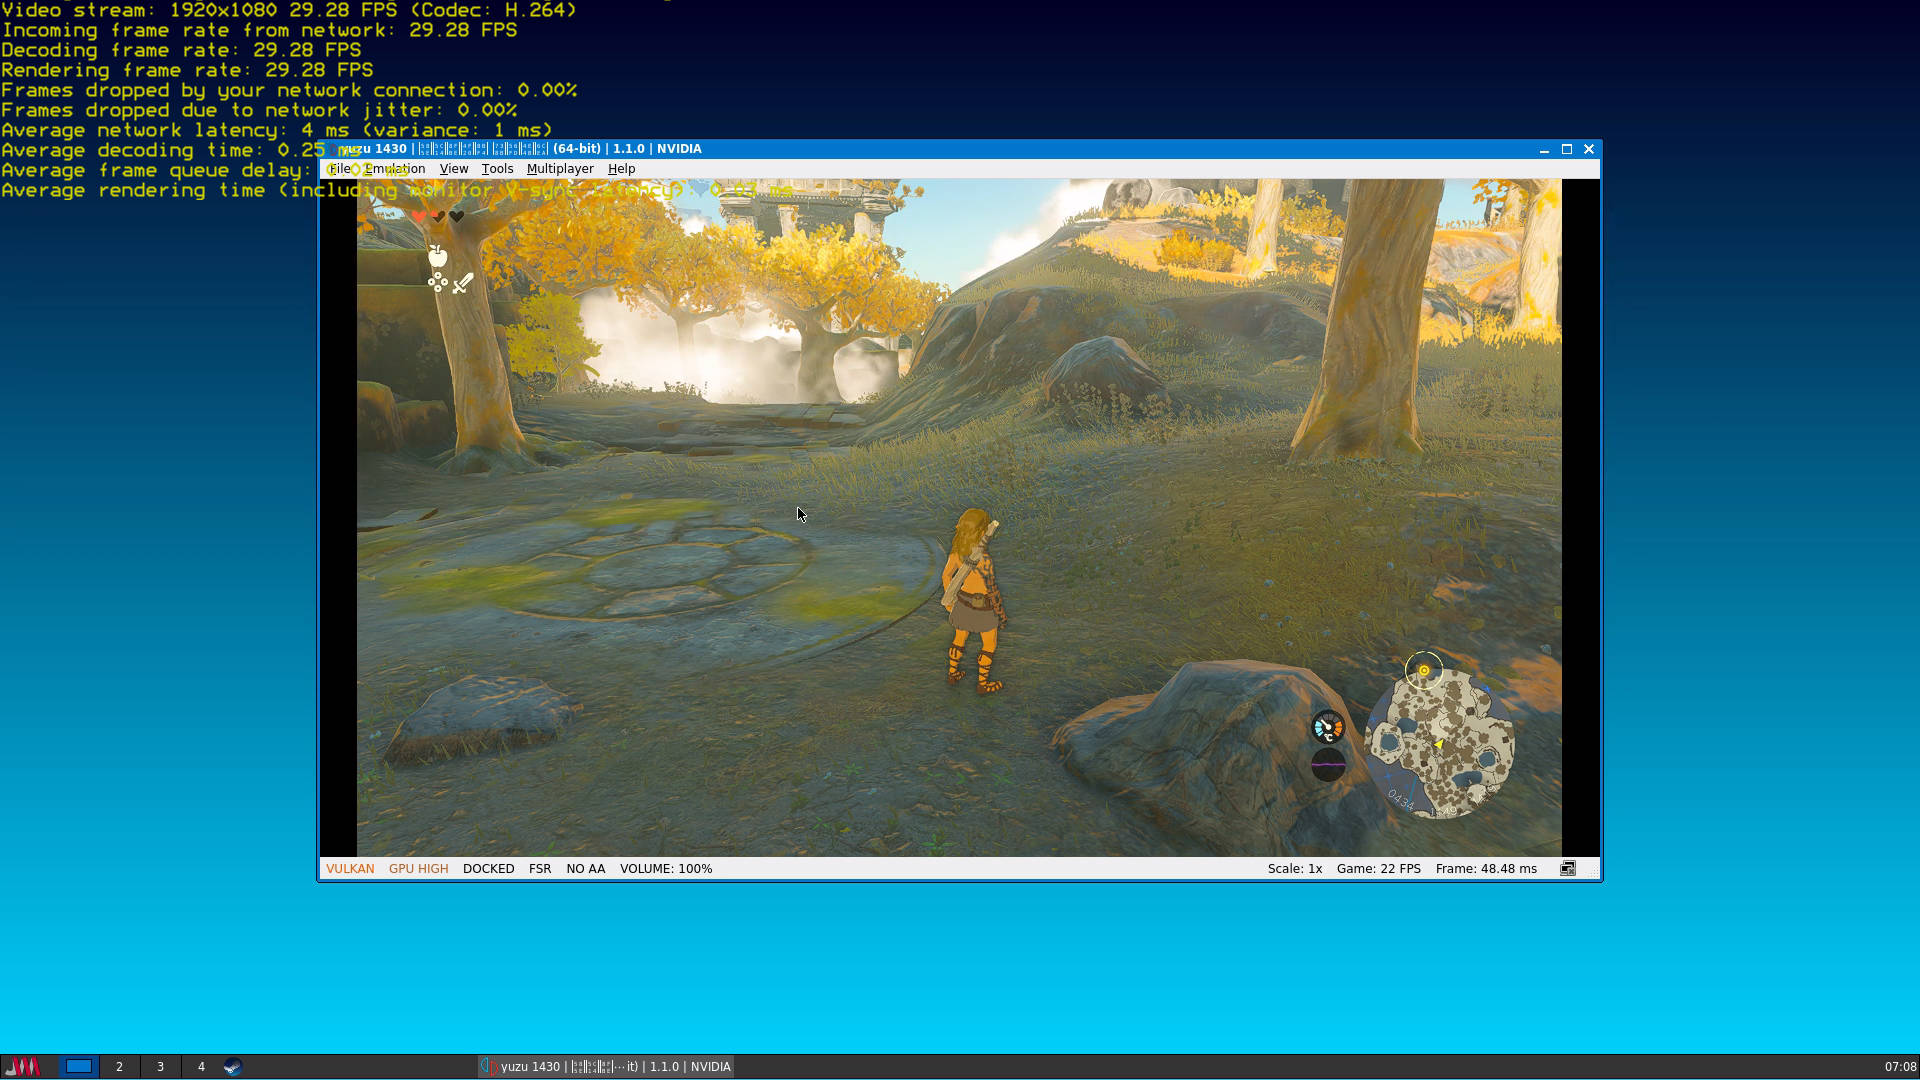Switch to workspace 3 in pager
1920x1080 pixels.
point(160,1067)
